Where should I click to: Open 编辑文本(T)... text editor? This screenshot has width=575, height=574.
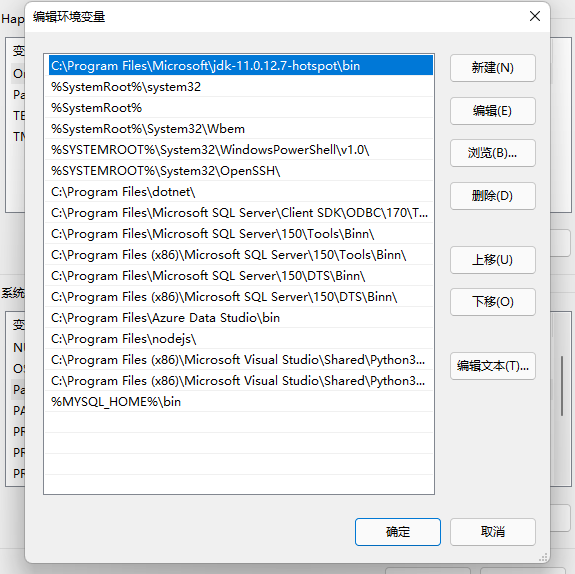tap(492, 366)
